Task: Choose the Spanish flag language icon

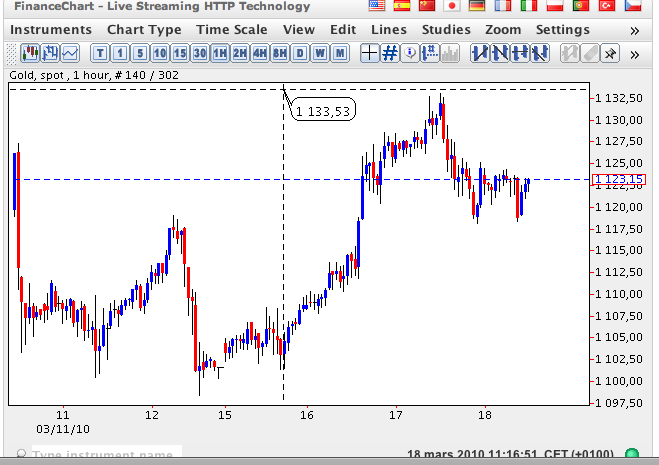Action: [402, 7]
